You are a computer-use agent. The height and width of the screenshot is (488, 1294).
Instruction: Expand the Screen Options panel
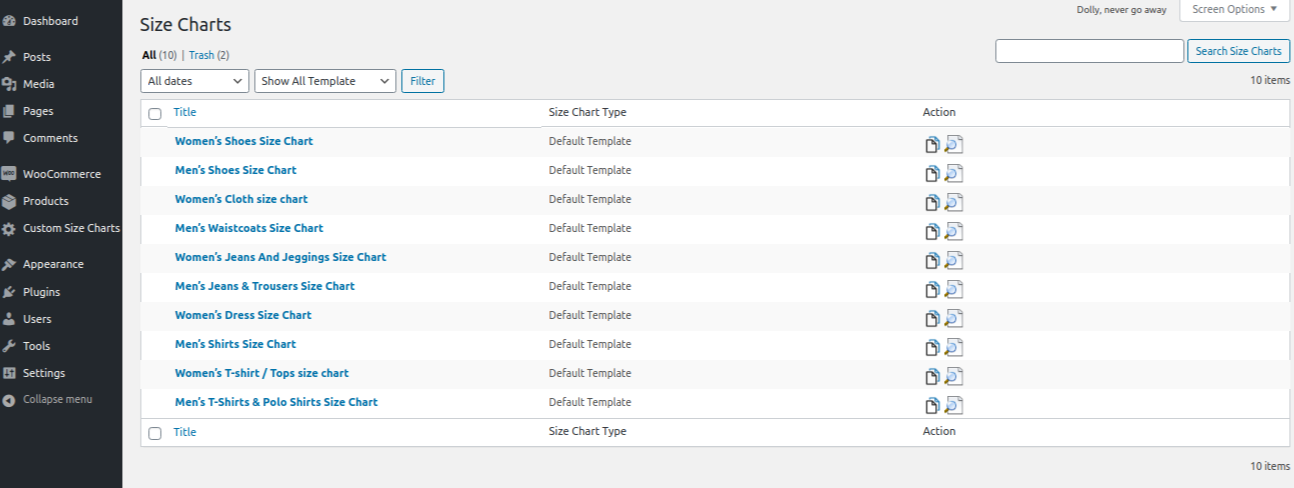pyautogui.click(x=1234, y=10)
